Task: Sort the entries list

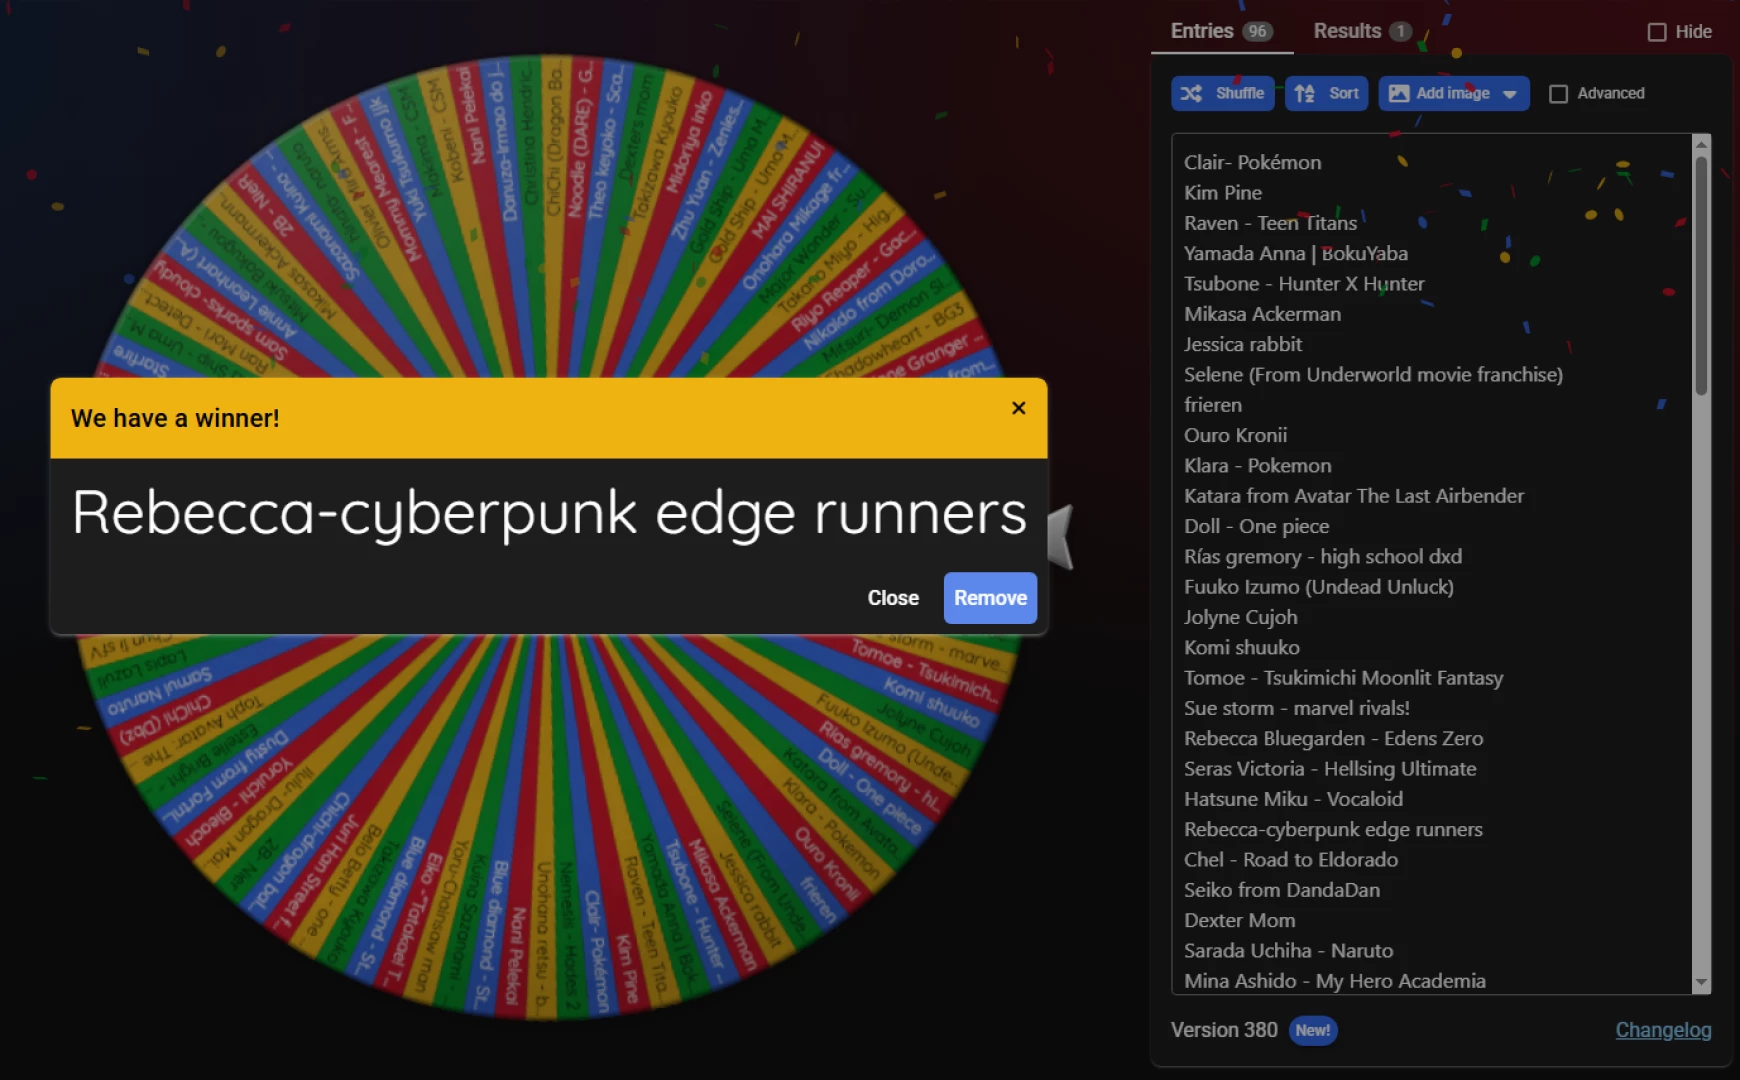Action: 1326,93
